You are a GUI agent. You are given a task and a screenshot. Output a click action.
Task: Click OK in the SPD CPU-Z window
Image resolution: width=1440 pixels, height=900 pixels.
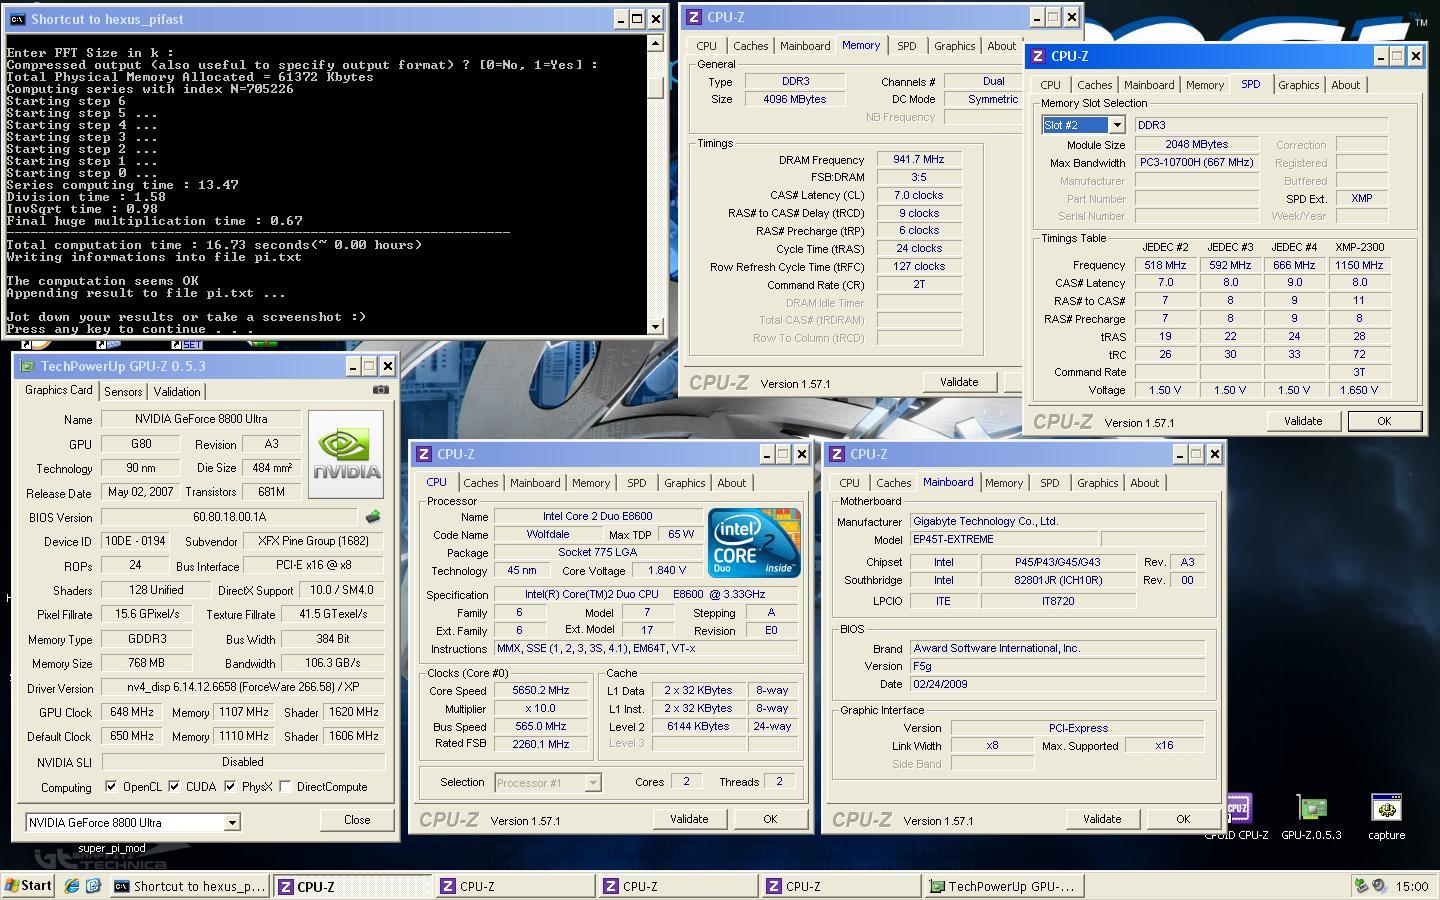tap(1384, 421)
